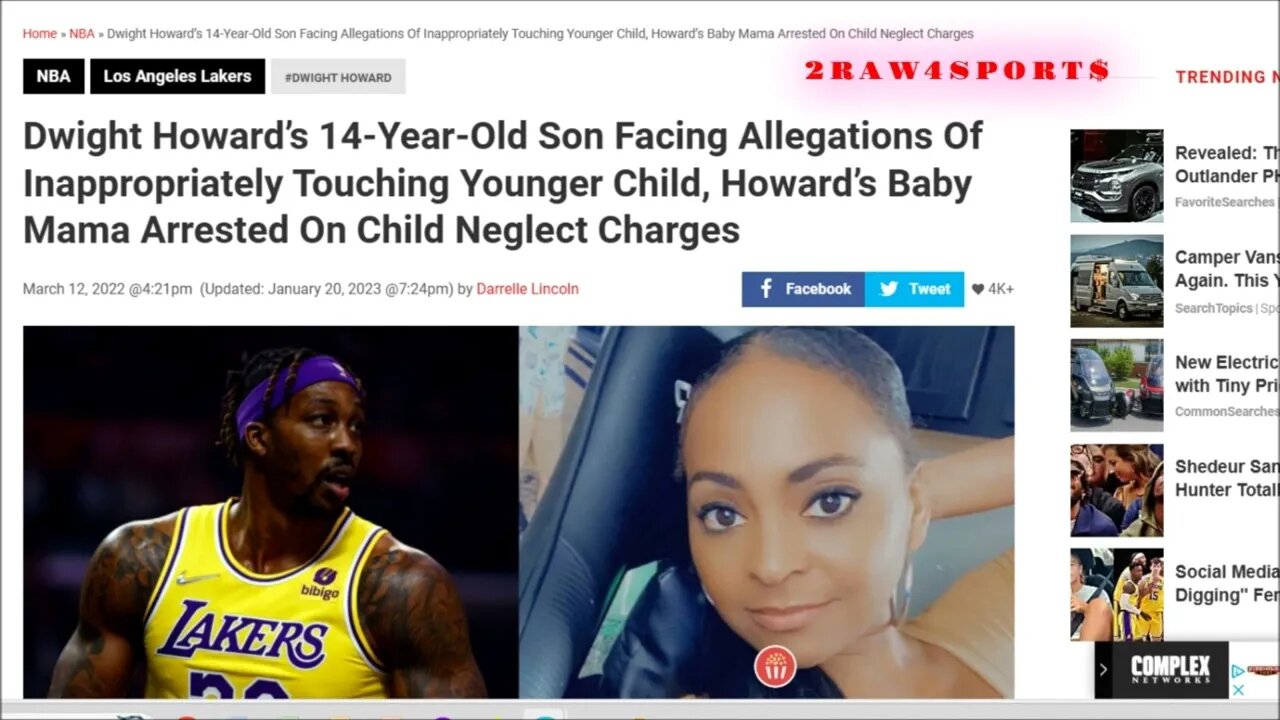Click the Lakers player photo
Viewport: 1280px width, 720px height.
tap(271, 512)
